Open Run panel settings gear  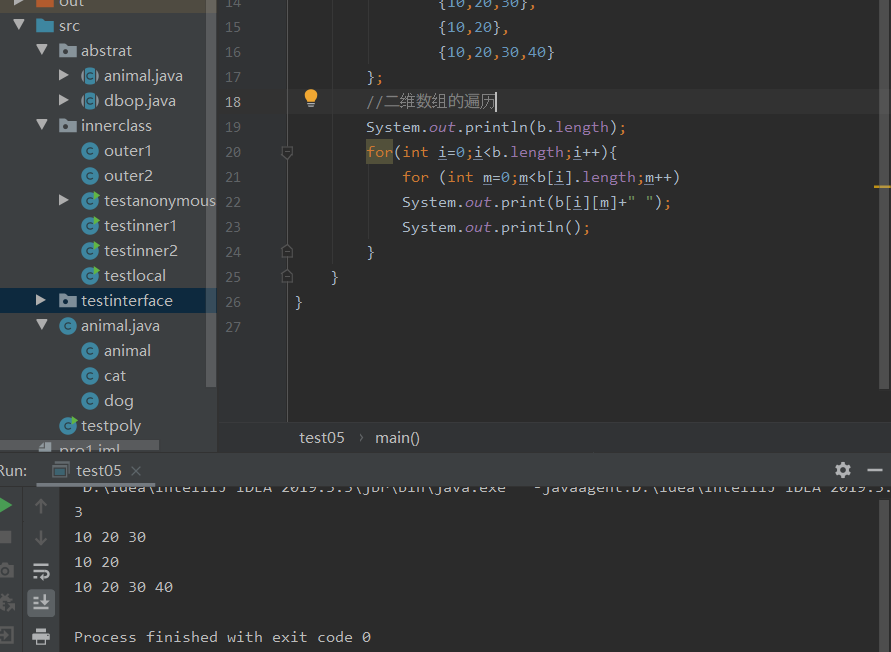(x=843, y=470)
